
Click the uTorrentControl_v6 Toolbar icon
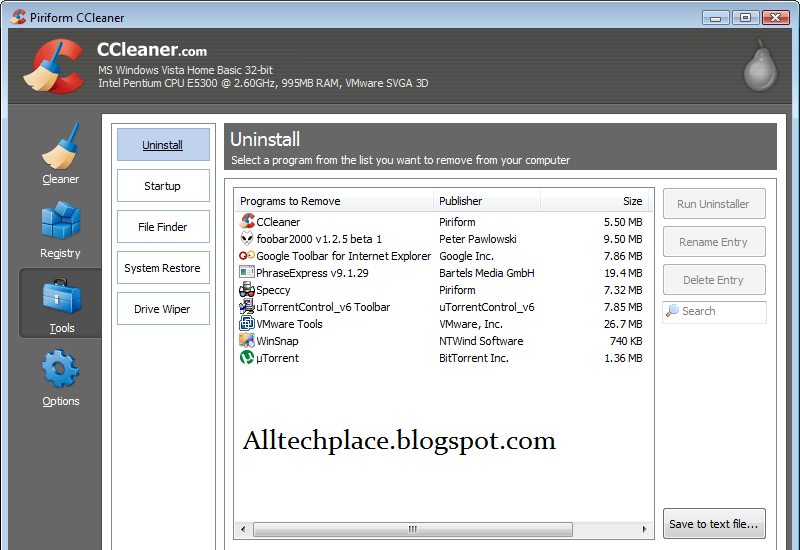click(x=247, y=306)
